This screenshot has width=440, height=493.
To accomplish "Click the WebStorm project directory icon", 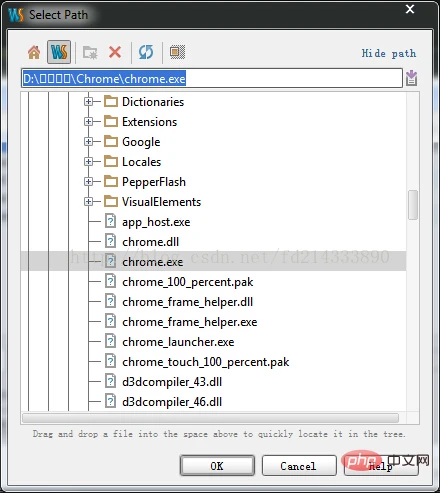I will [x=59, y=52].
